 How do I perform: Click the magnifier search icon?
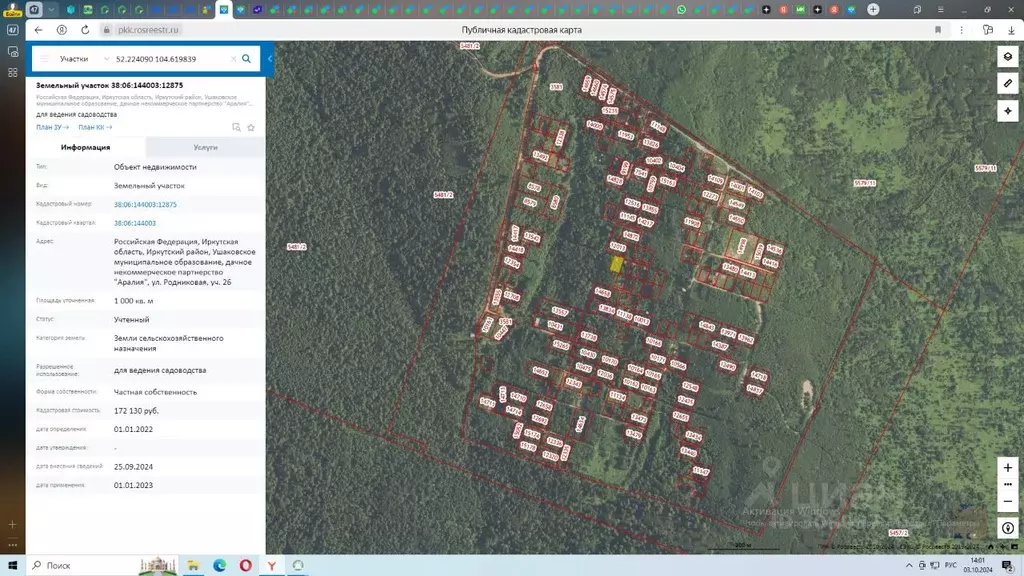247,59
